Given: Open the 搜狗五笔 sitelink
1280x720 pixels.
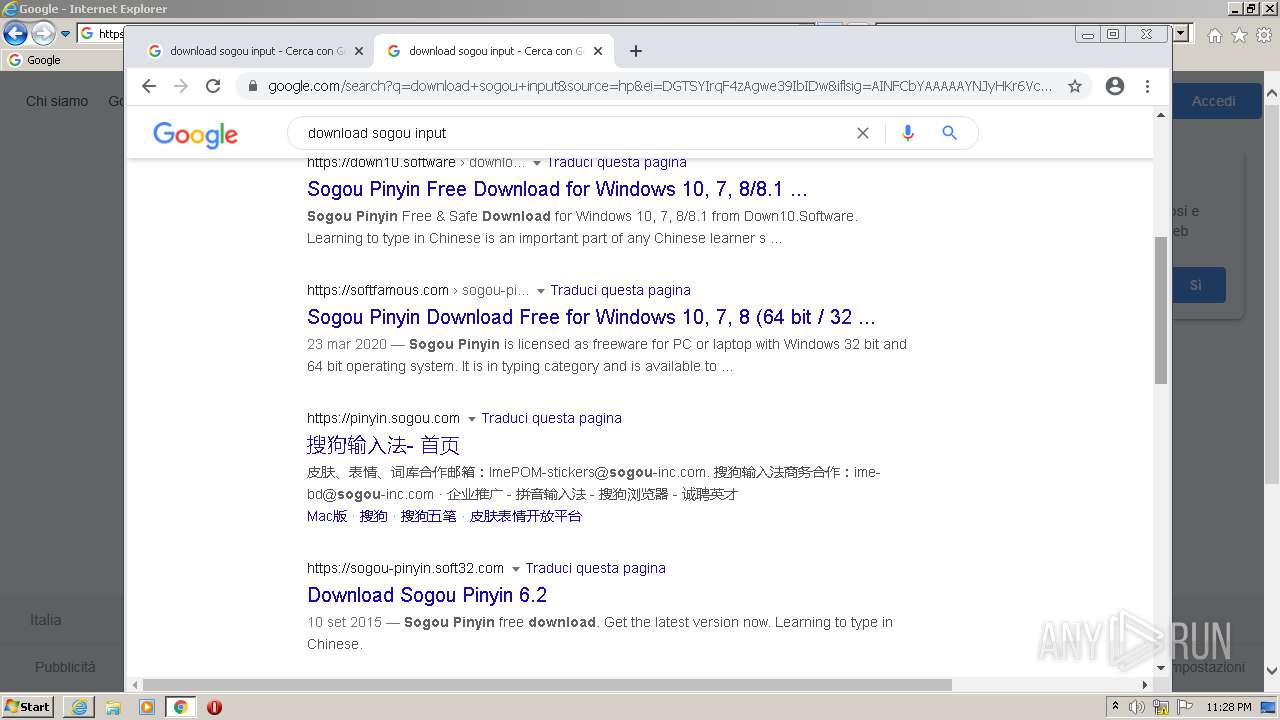Looking at the screenshot, I should pos(428,516).
